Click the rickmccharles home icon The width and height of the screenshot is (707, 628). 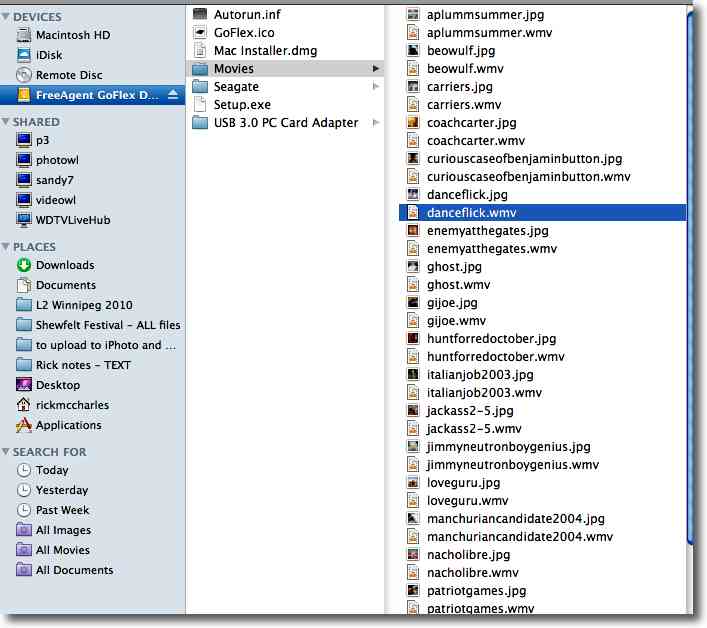click(x=24, y=405)
